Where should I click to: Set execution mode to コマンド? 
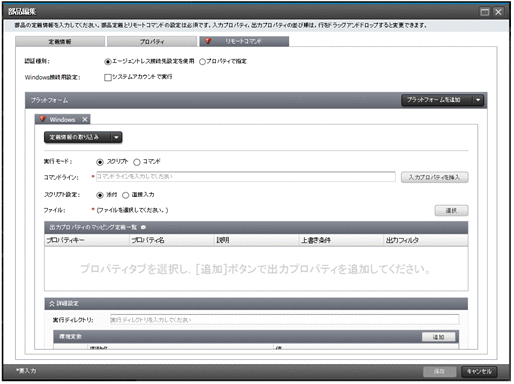[137, 162]
